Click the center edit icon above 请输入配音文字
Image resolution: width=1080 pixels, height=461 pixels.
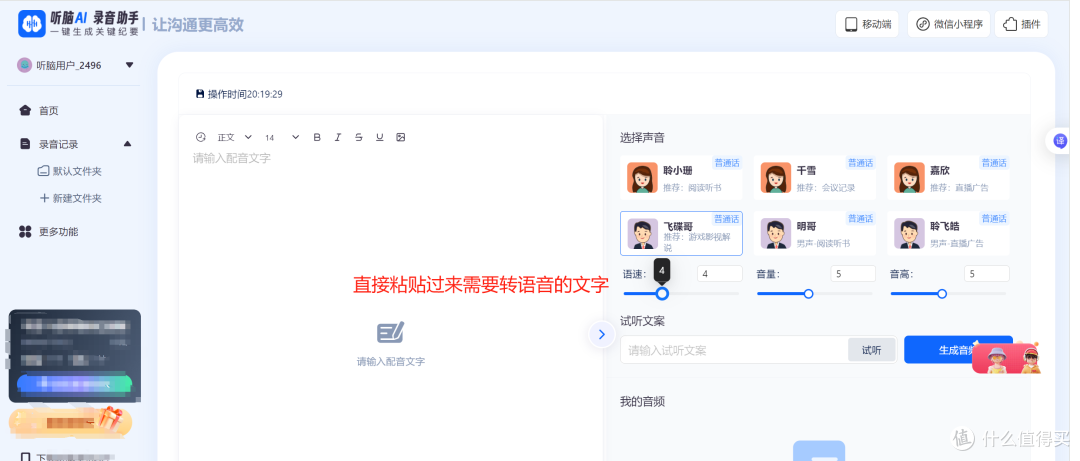click(x=391, y=332)
